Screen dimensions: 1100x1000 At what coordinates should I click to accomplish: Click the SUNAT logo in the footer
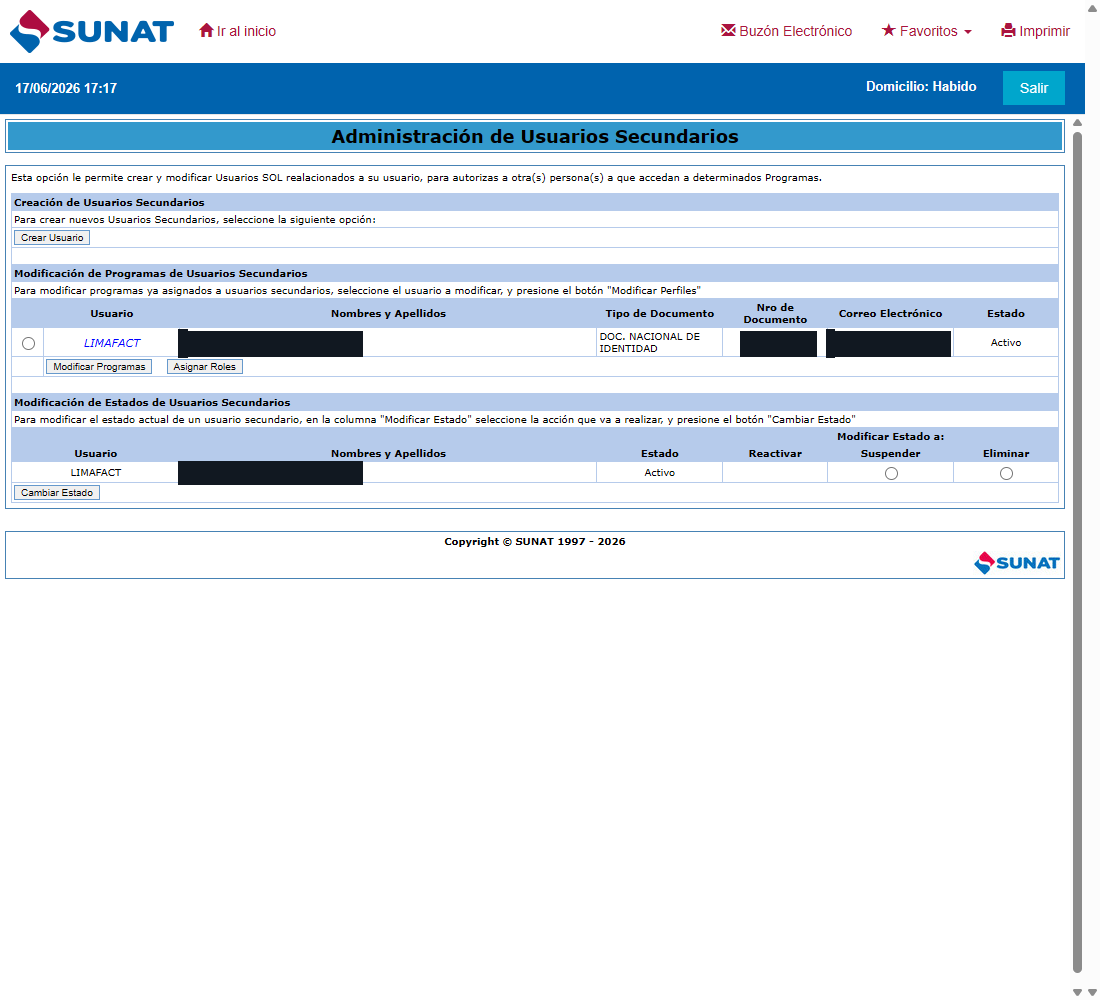click(x=1017, y=563)
